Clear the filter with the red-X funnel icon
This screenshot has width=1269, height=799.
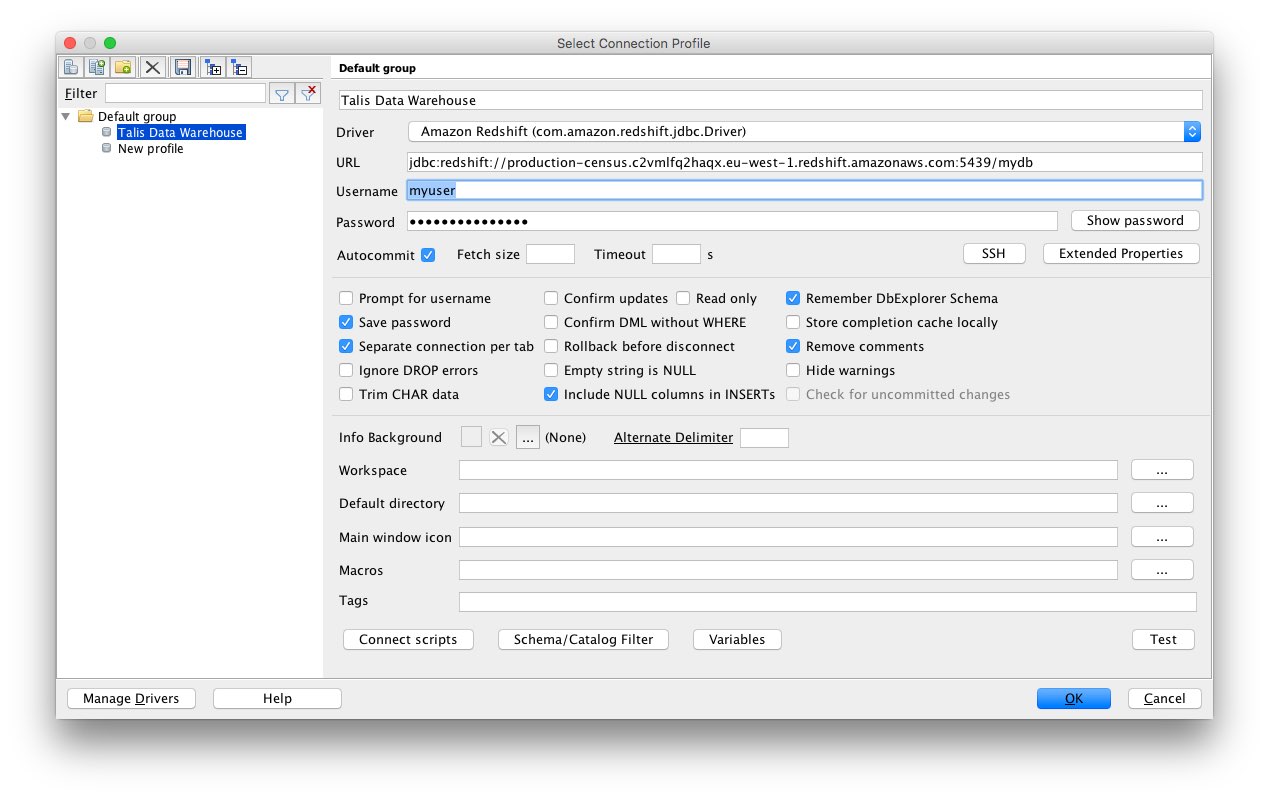pos(307,93)
